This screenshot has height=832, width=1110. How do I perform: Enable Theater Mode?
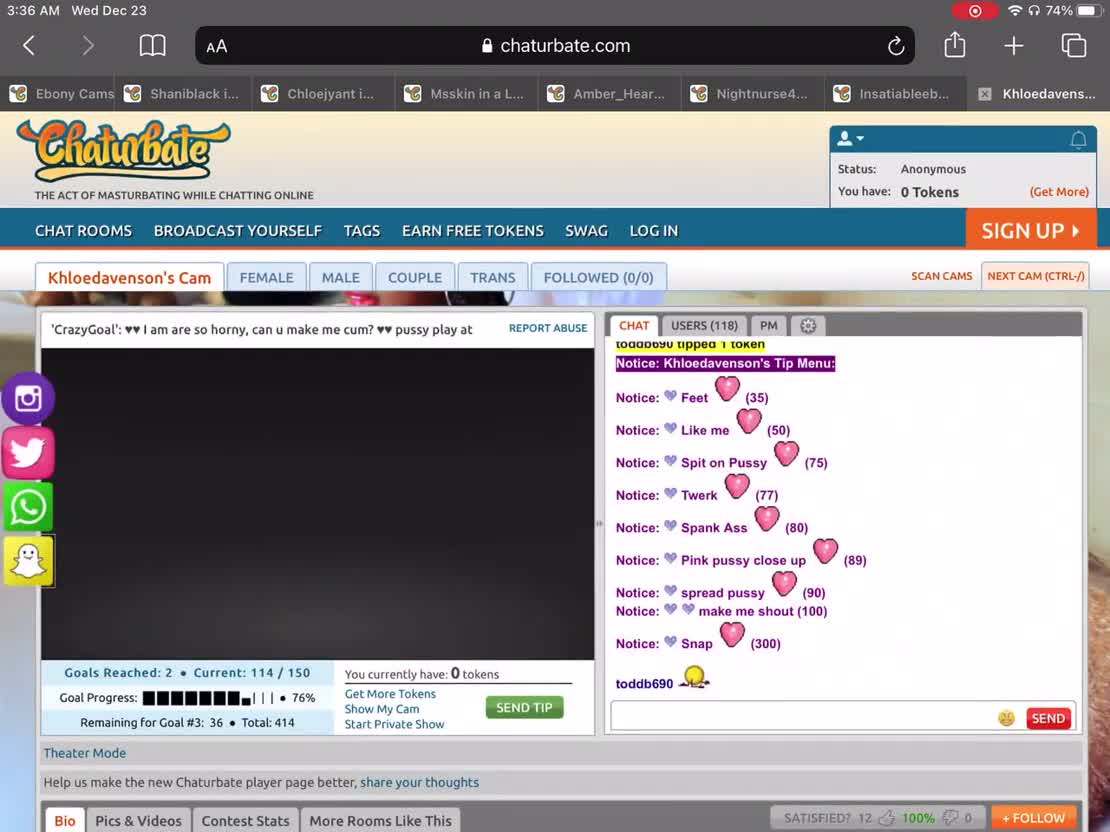[85, 753]
